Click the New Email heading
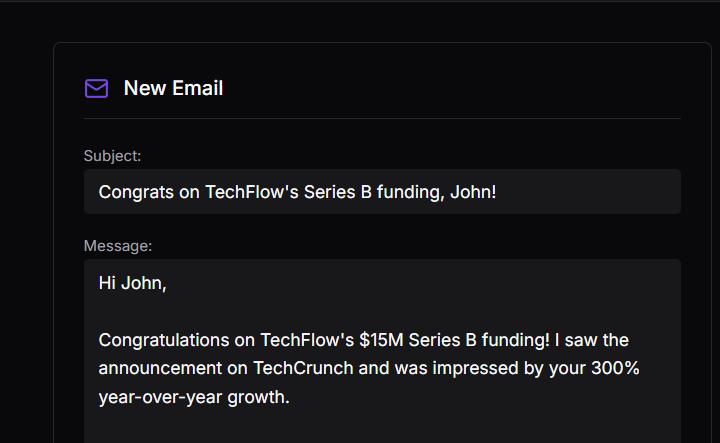The image size is (720, 443). point(173,88)
